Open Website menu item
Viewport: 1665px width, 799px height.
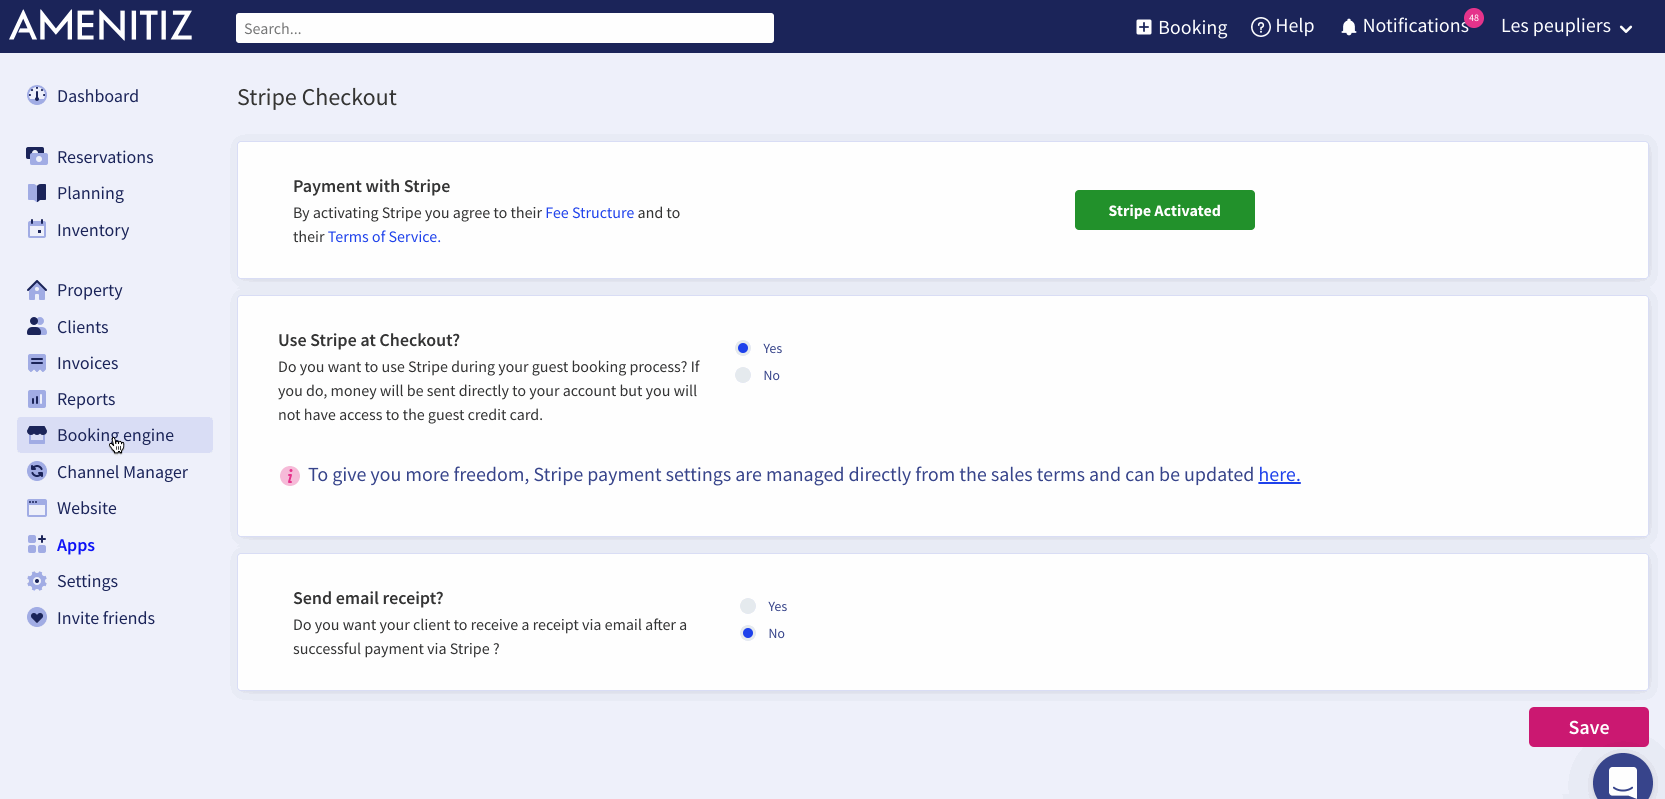[x=87, y=508]
